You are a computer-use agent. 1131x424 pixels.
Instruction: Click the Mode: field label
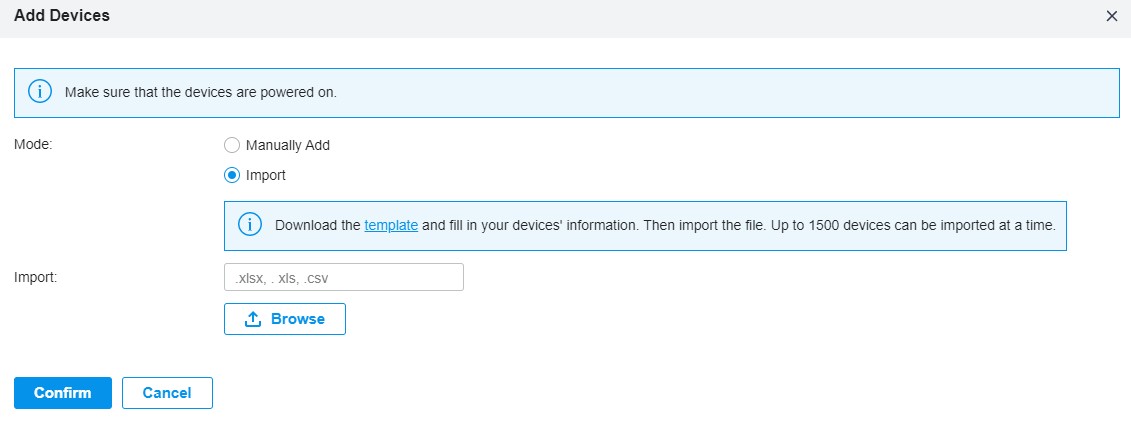(x=34, y=143)
